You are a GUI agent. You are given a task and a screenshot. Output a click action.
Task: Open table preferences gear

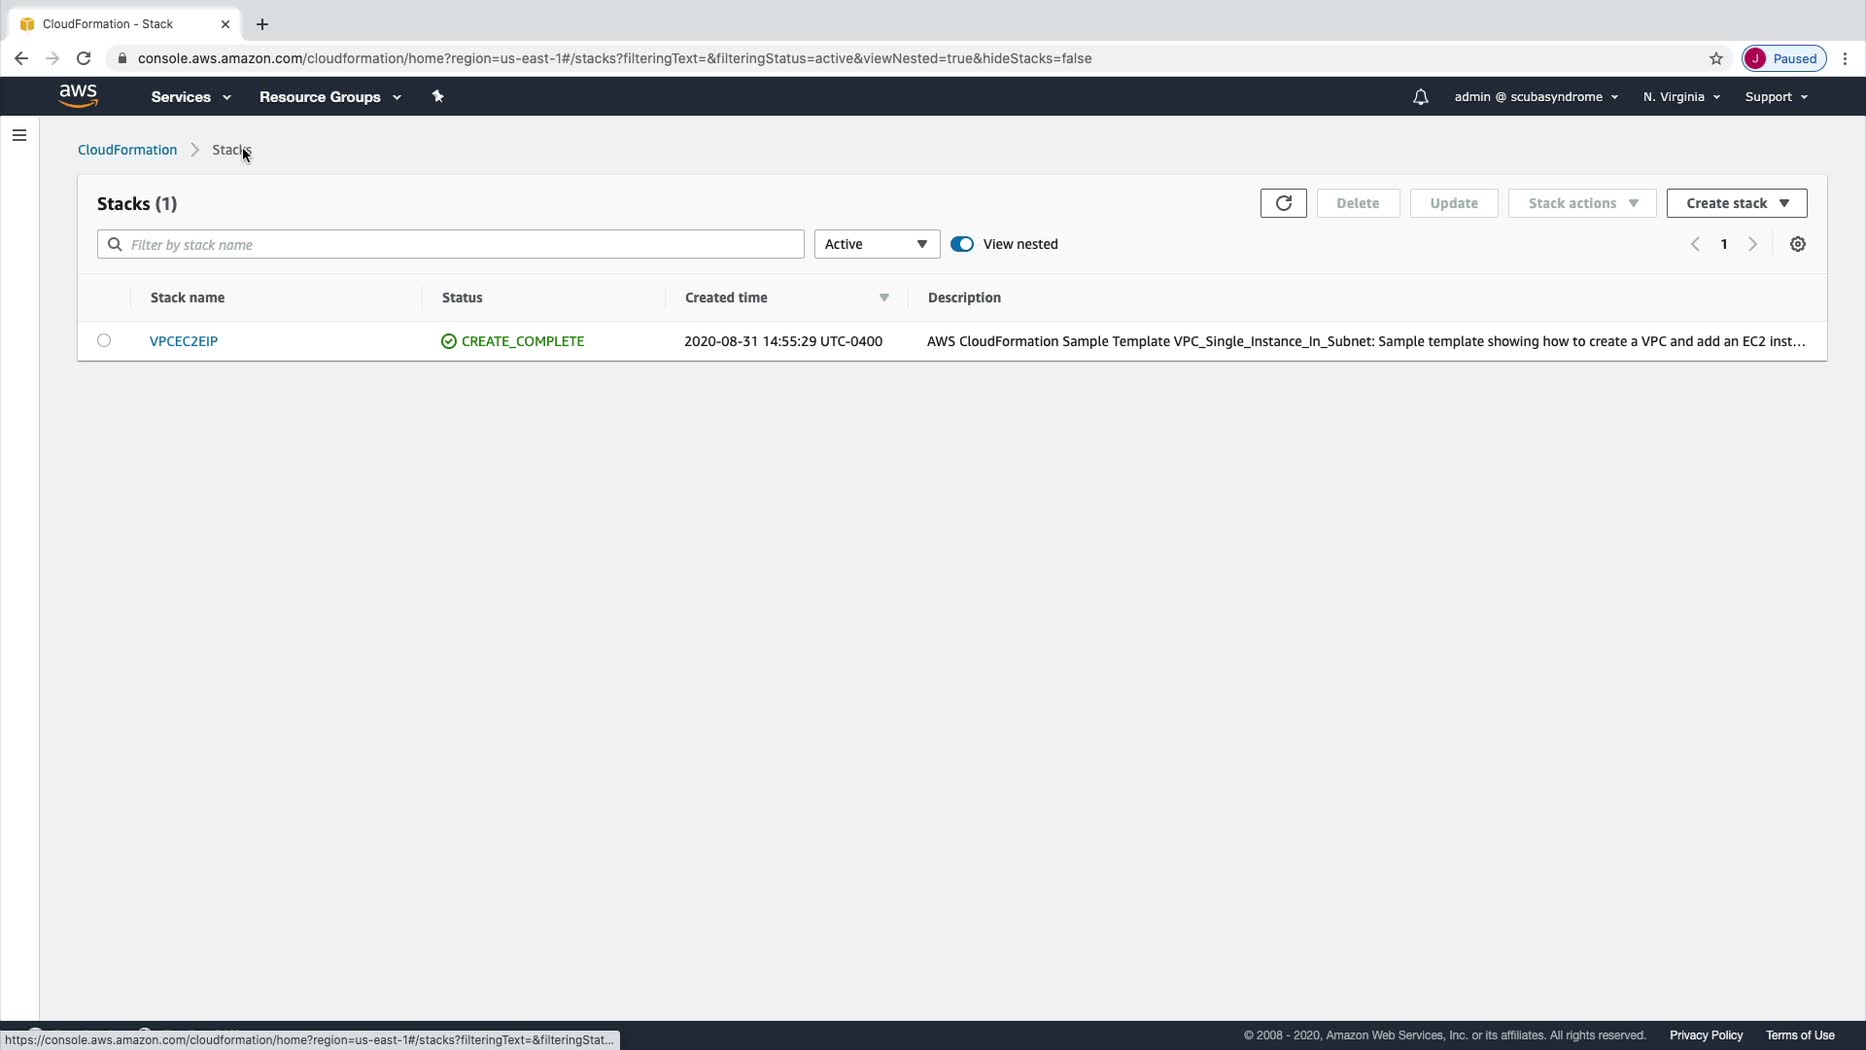tap(1797, 244)
